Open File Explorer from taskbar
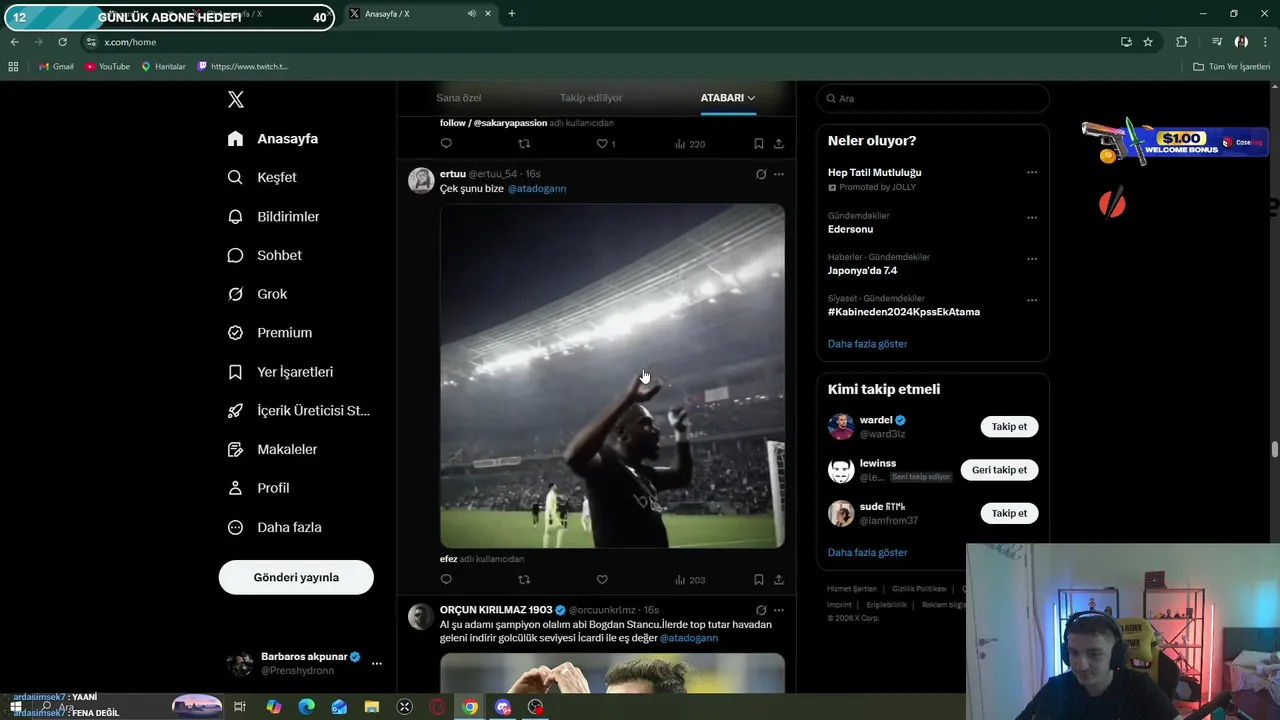Screen dimensions: 1280x720 pos(372,707)
